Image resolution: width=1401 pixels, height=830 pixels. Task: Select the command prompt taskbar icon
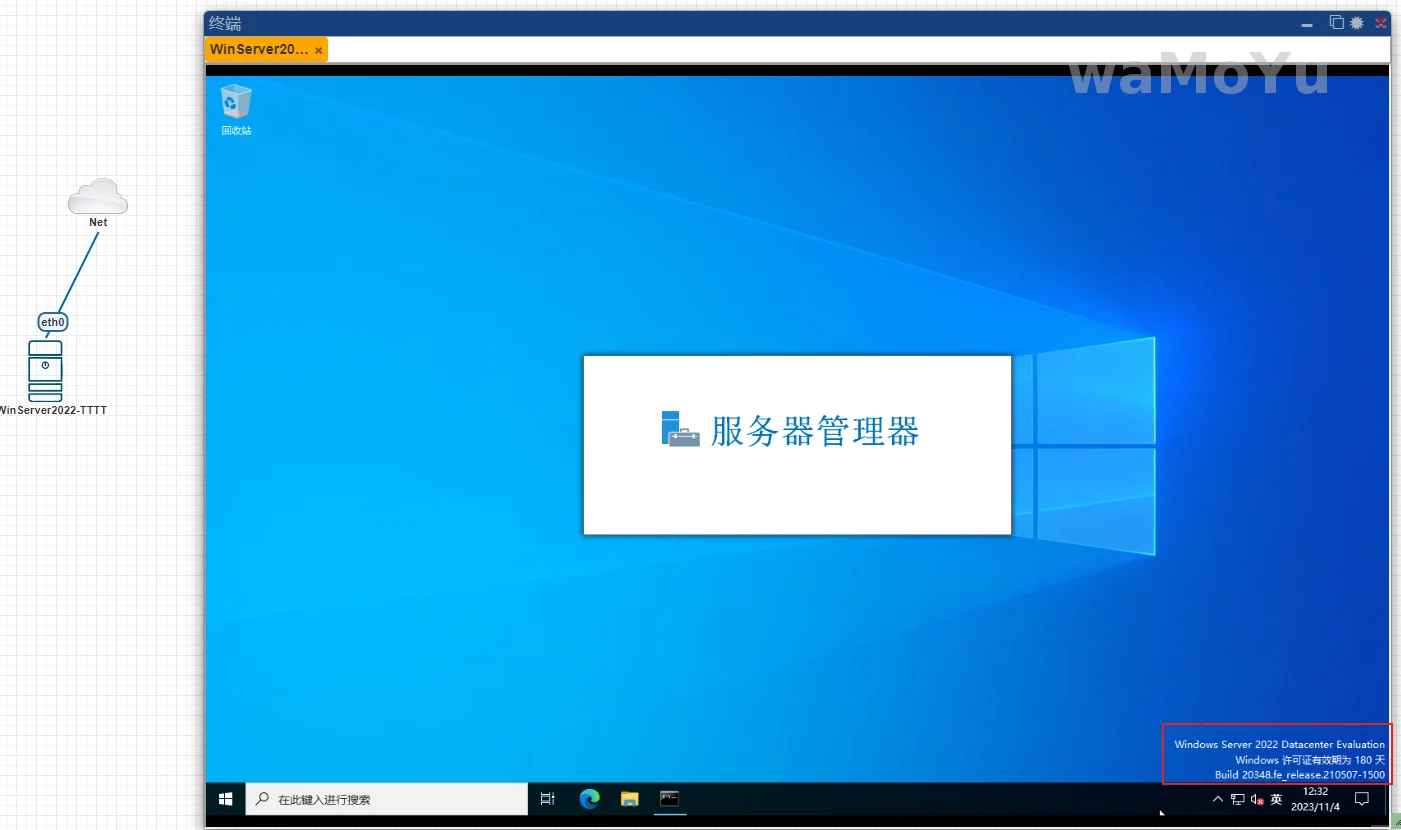[670, 799]
